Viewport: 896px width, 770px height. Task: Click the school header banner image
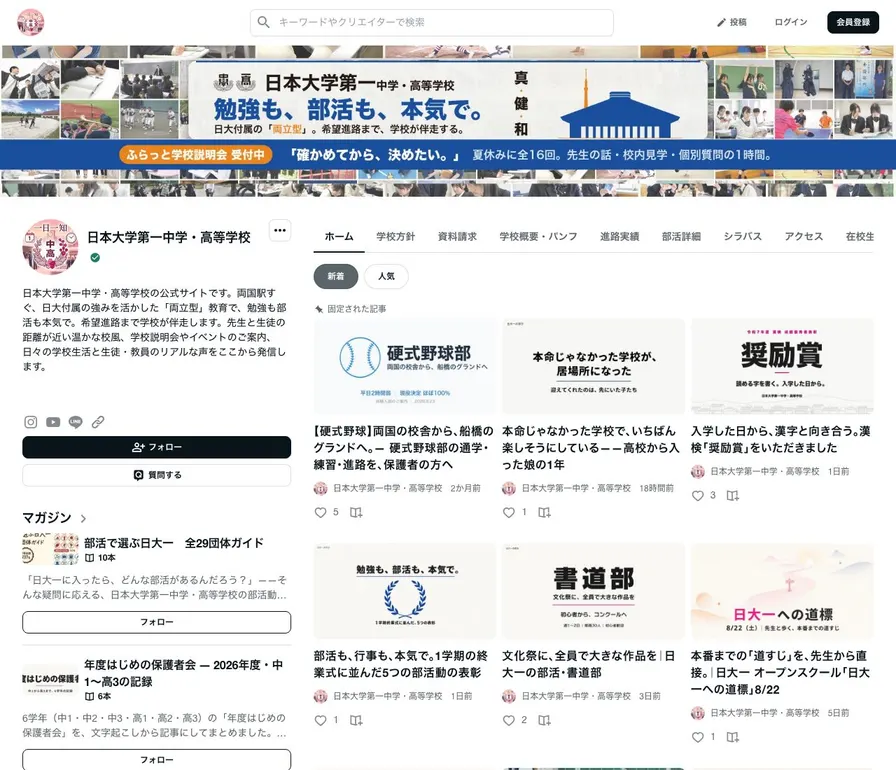click(448, 121)
